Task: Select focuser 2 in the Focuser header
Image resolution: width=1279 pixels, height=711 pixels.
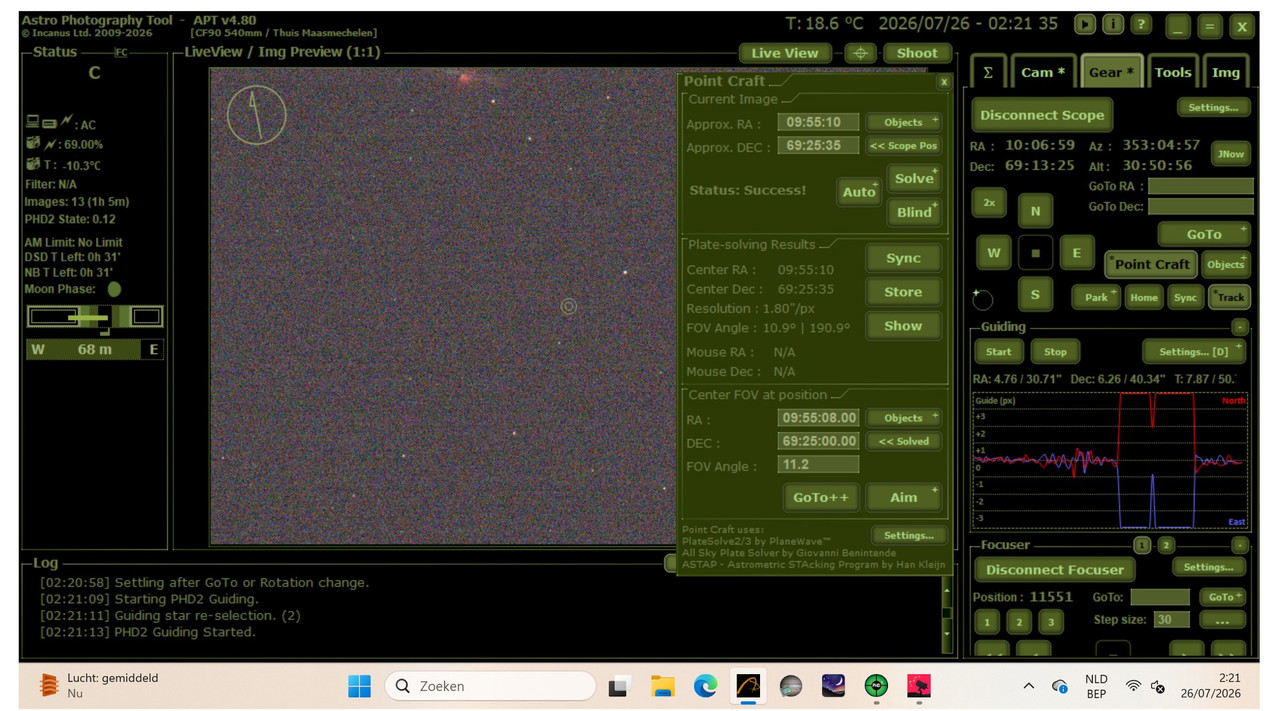Action: coord(1166,545)
